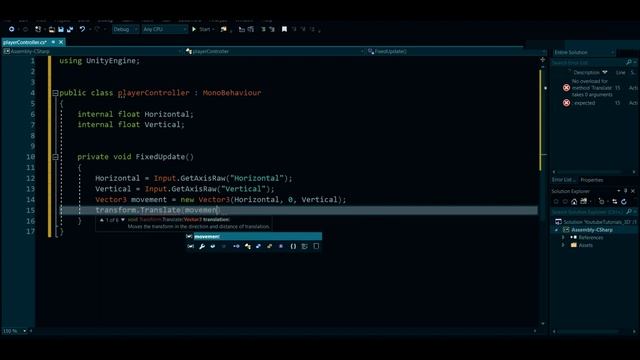This screenshot has height=360, width=640.
Task: Open the Entire Solution scope dropdown
Action: [x=584, y=52]
